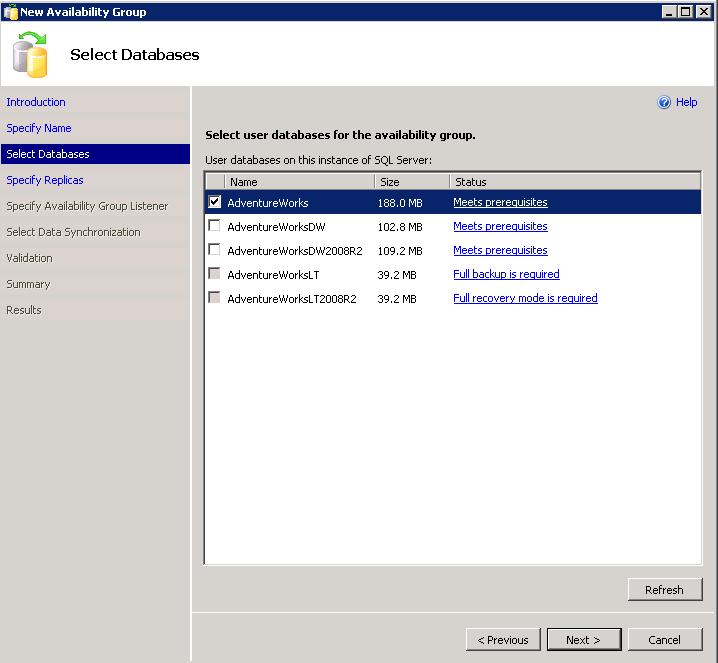Maximize the New Availability Group window
The width and height of the screenshot is (718, 663).
point(686,12)
